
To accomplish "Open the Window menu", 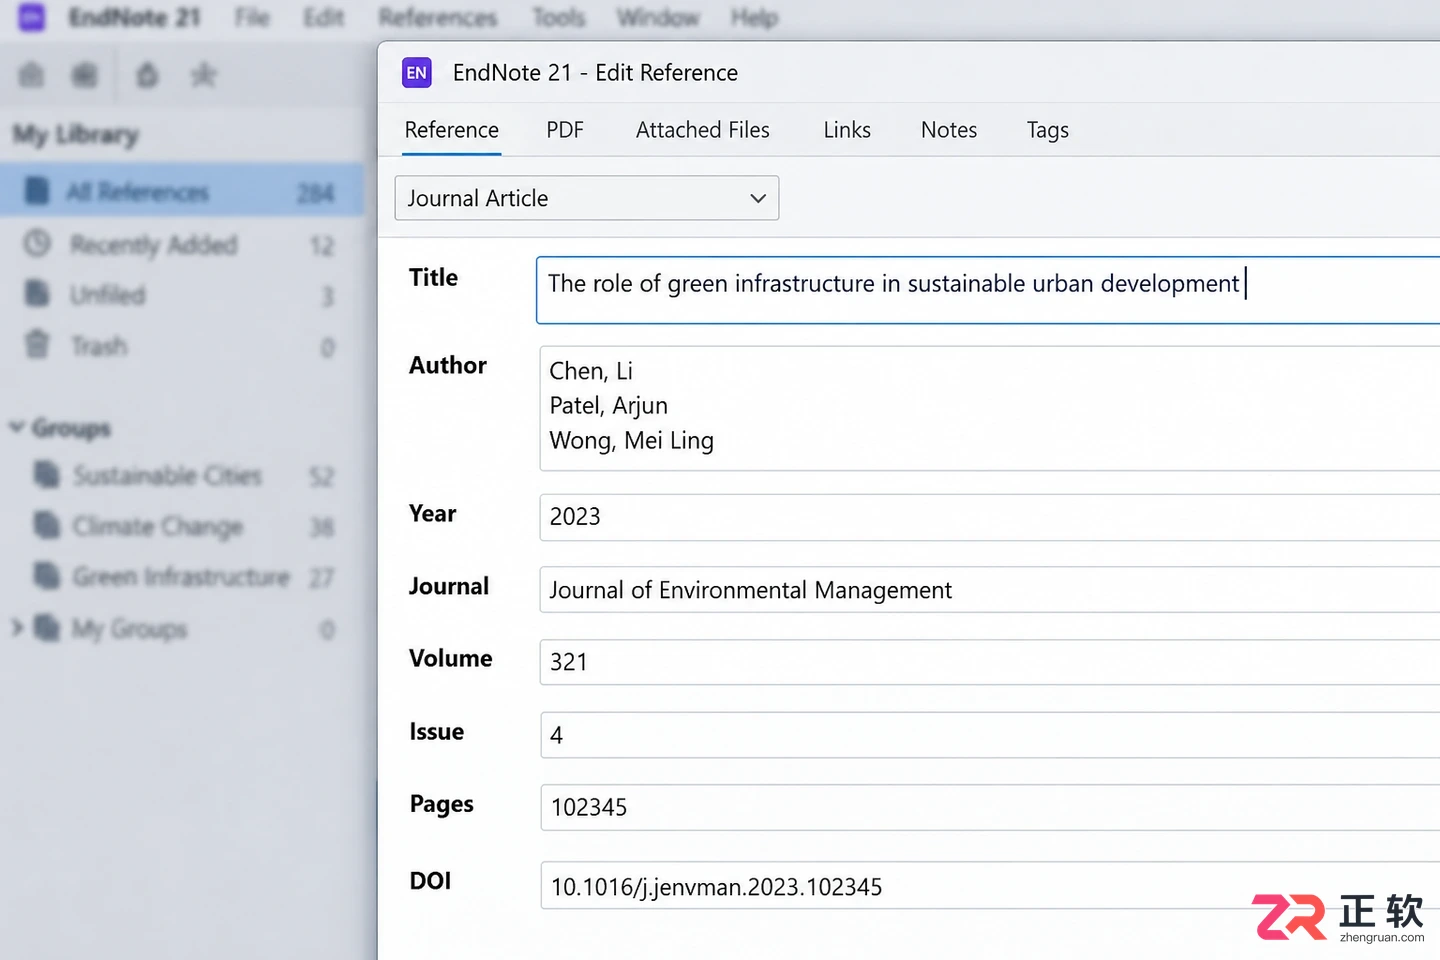I will pos(658,17).
